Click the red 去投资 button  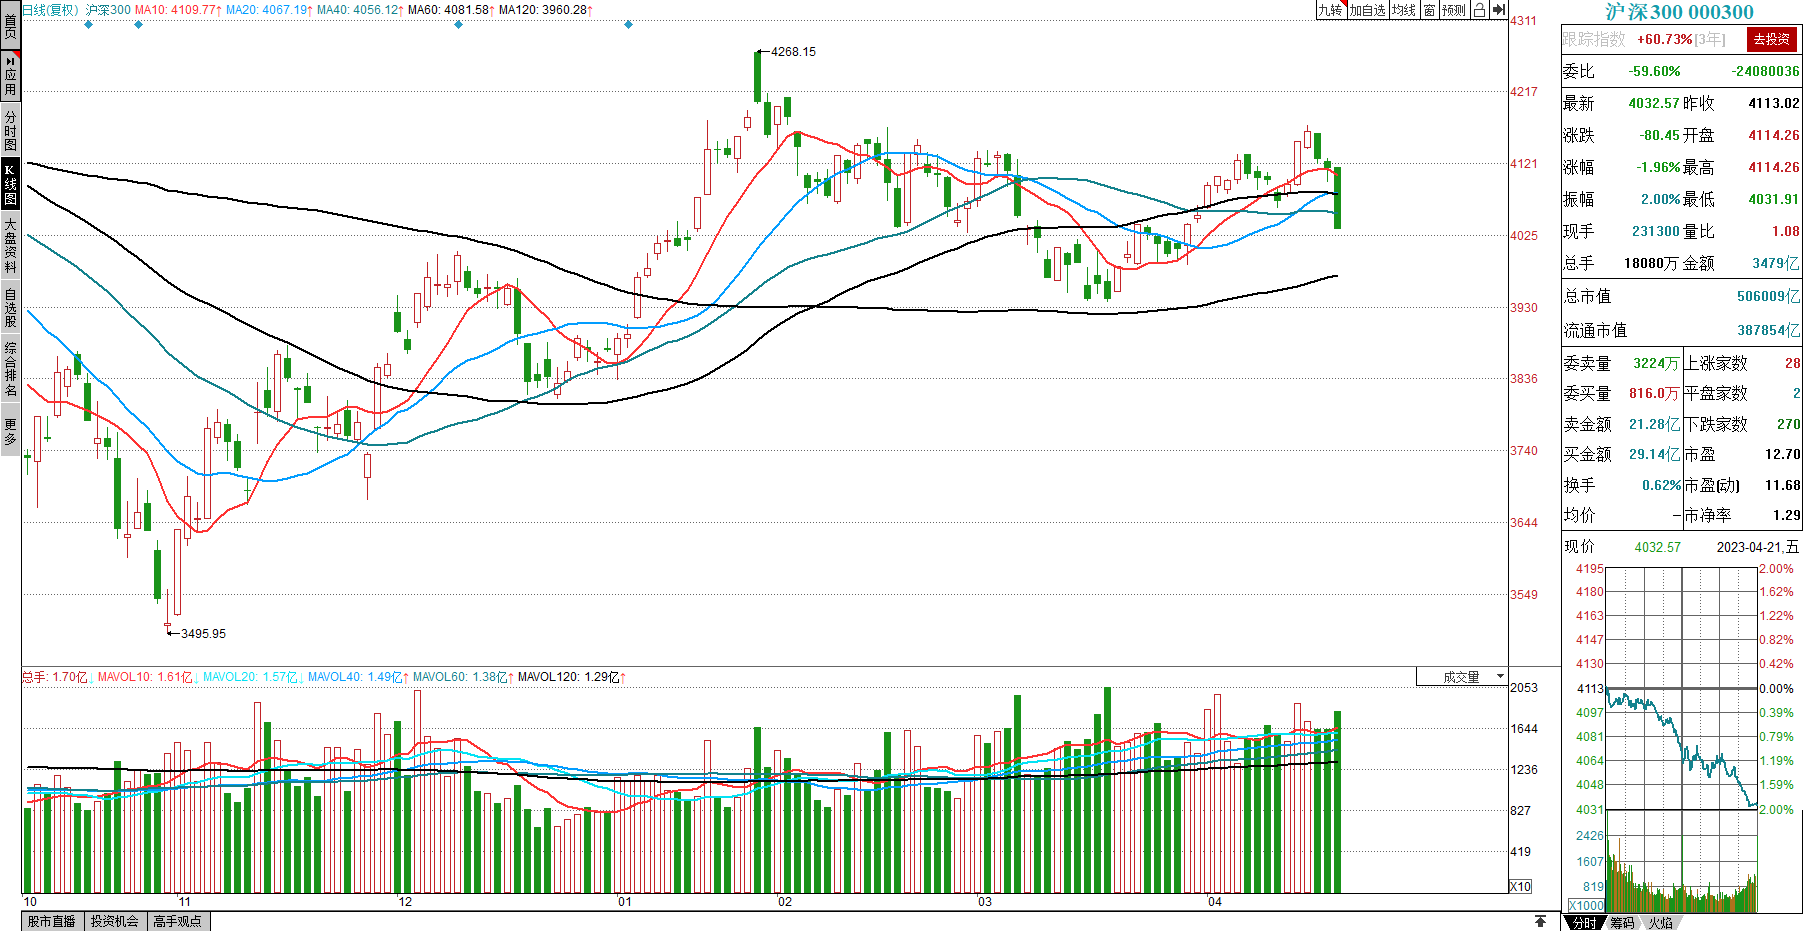1771,39
